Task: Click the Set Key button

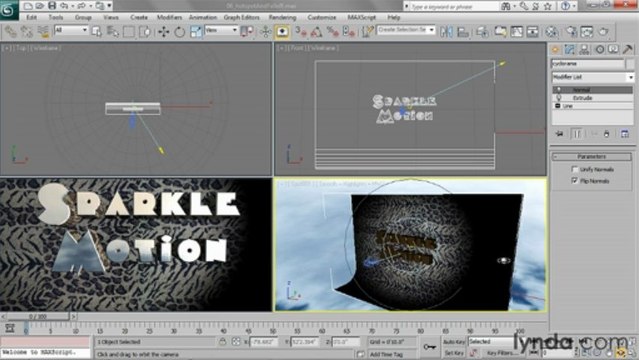Action: 454,353
